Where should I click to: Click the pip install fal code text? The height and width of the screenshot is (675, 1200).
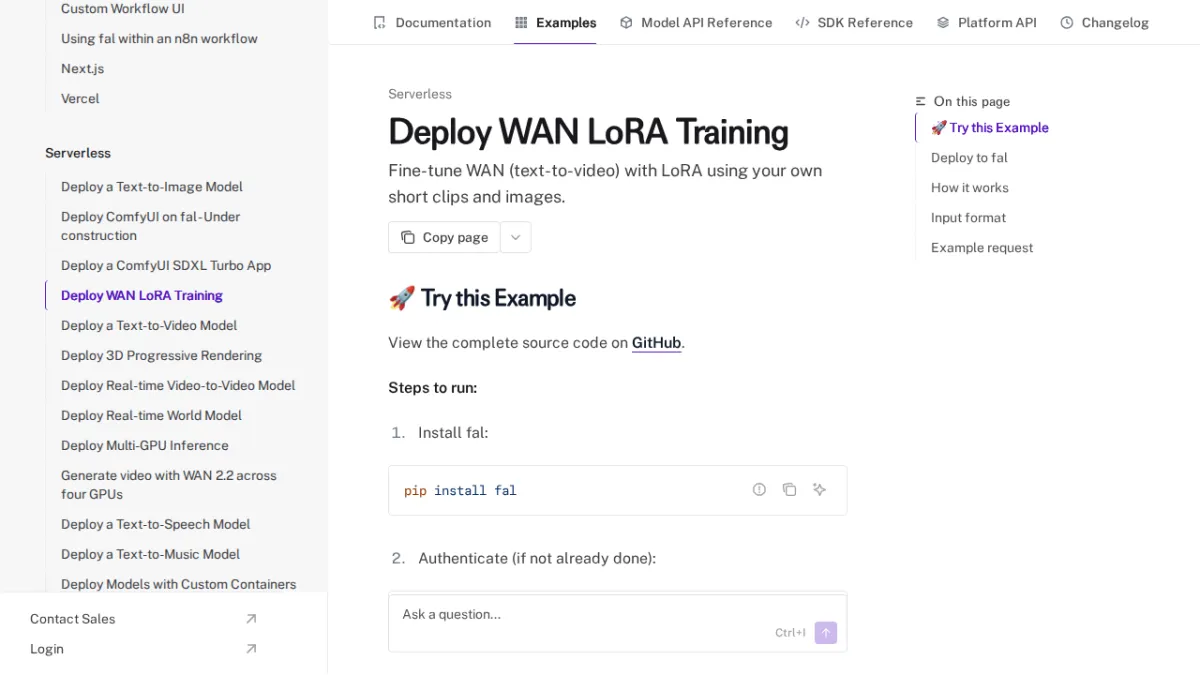tap(460, 491)
